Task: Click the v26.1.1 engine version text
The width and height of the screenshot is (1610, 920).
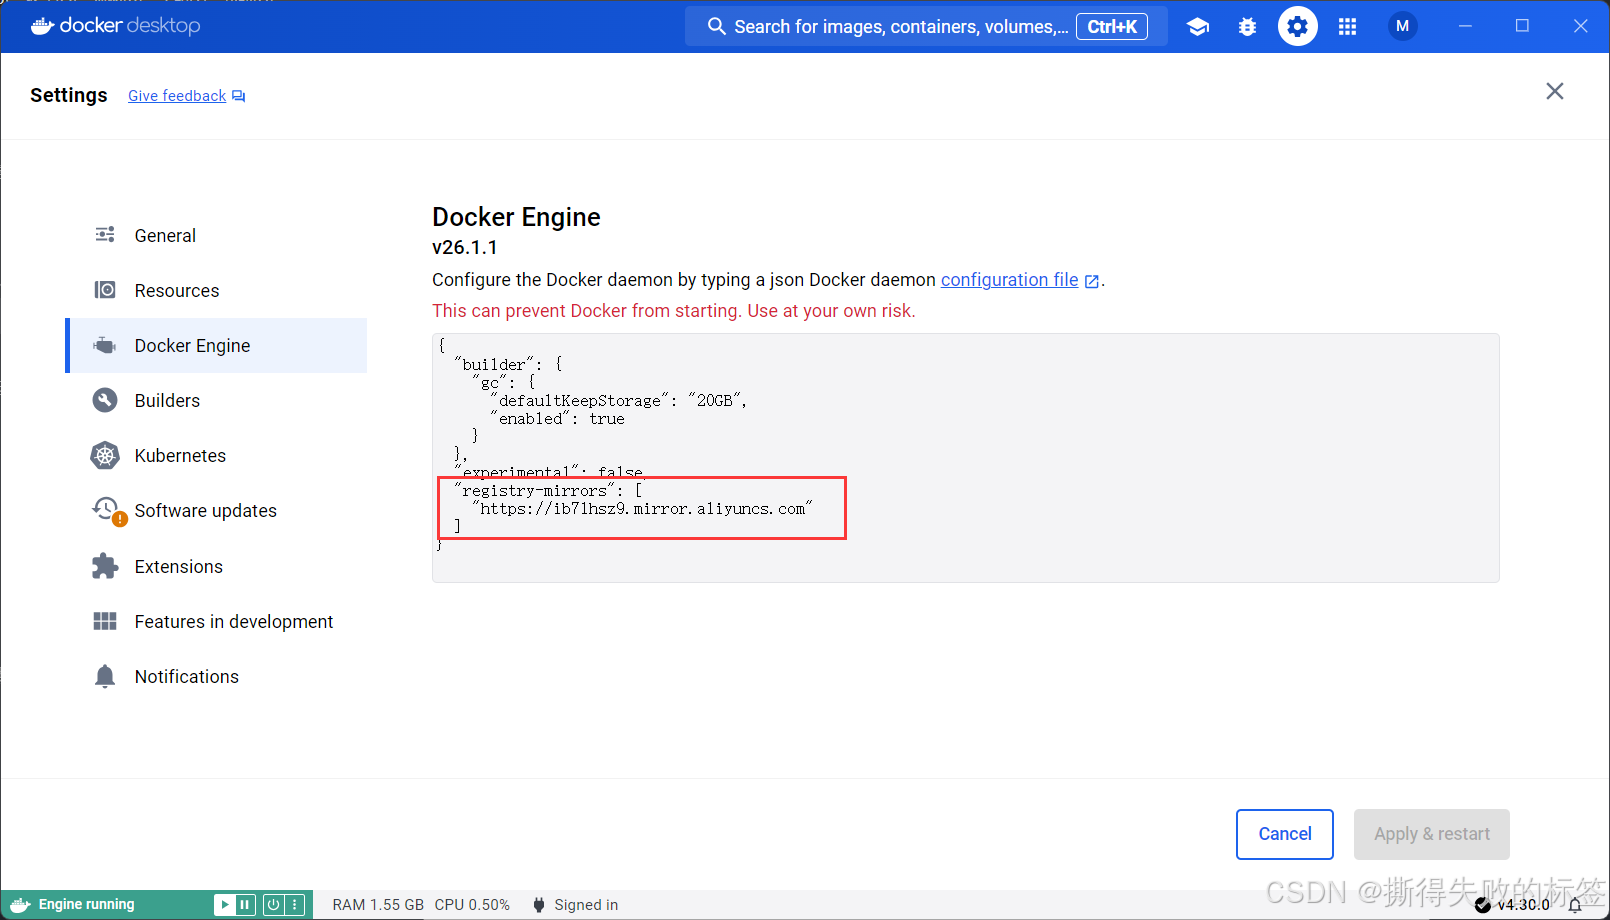Action: 465,247
